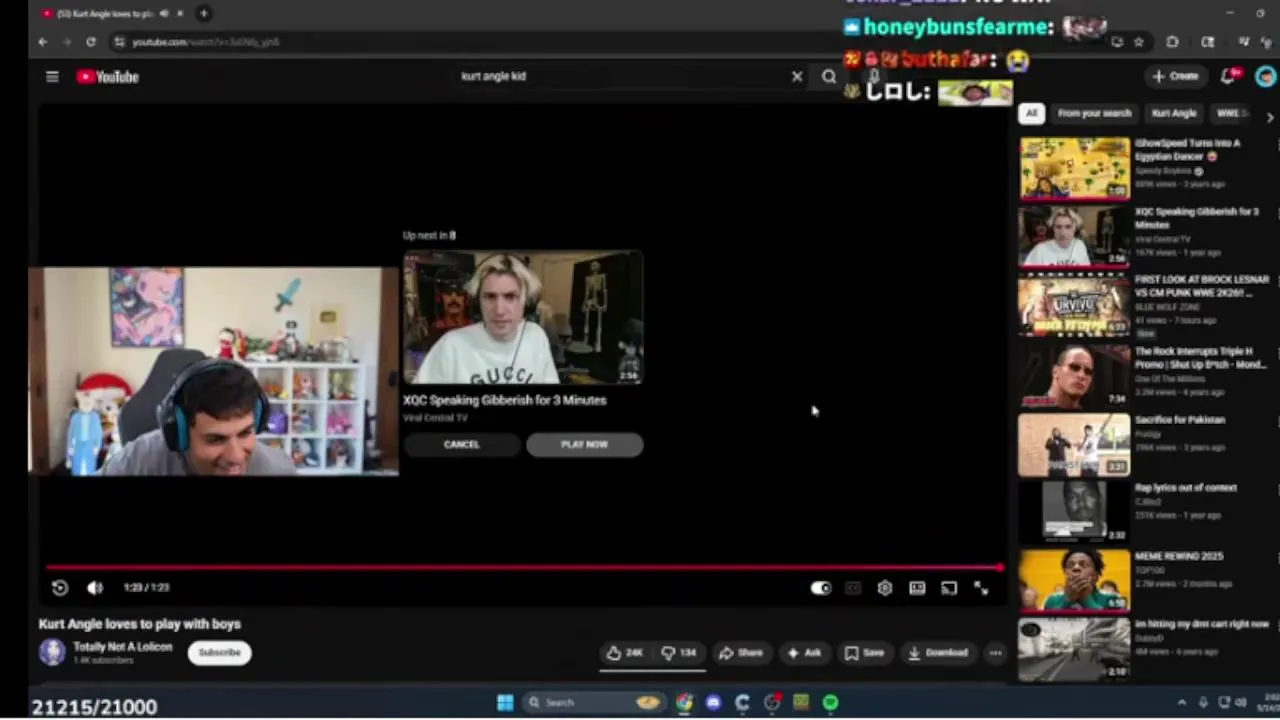Bookmark this page with star icon
The height and width of the screenshot is (720, 1280).
(x=1139, y=42)
